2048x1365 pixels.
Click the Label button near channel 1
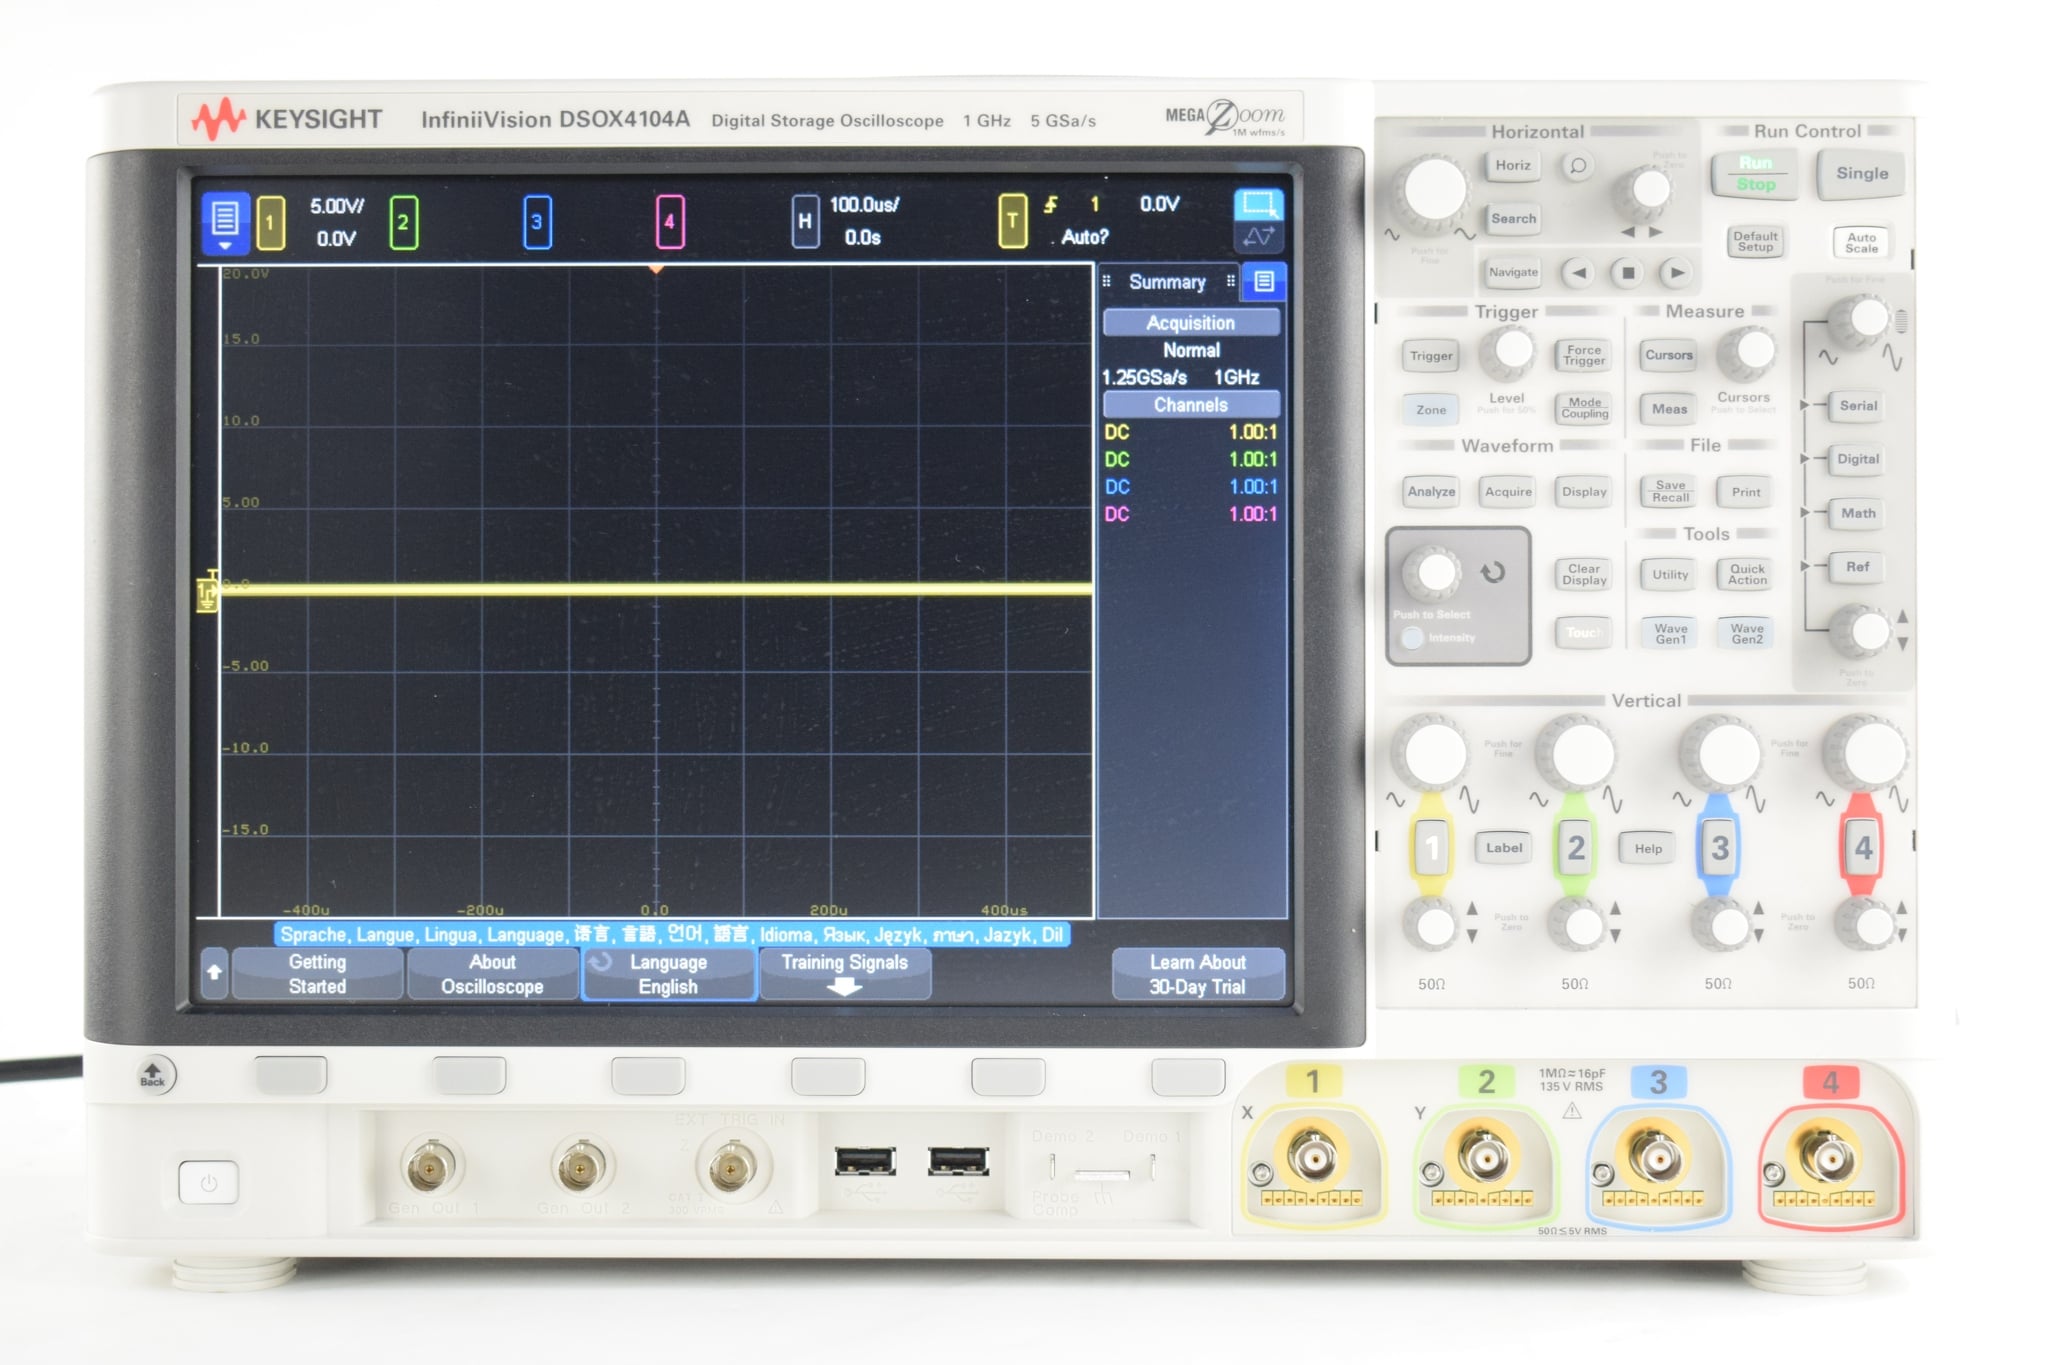[x=1503, y=848]
